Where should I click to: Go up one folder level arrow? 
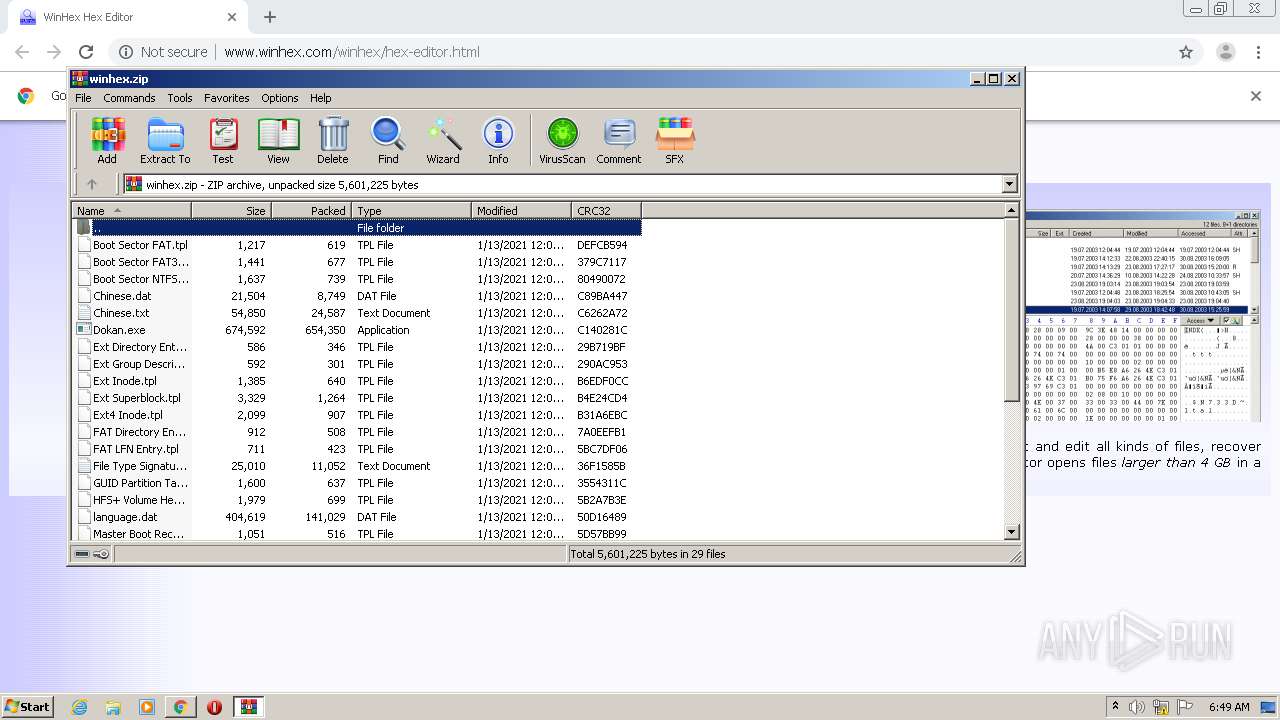(x=92, y=184)
